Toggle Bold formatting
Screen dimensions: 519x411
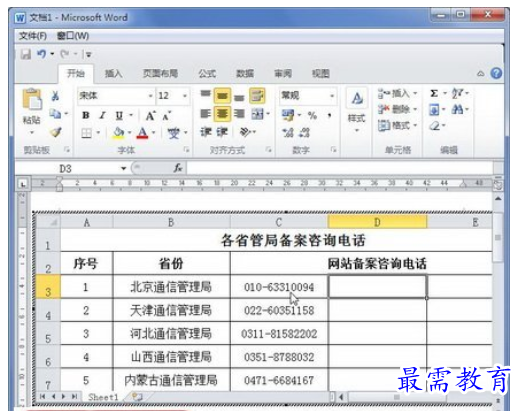(86, 115)
